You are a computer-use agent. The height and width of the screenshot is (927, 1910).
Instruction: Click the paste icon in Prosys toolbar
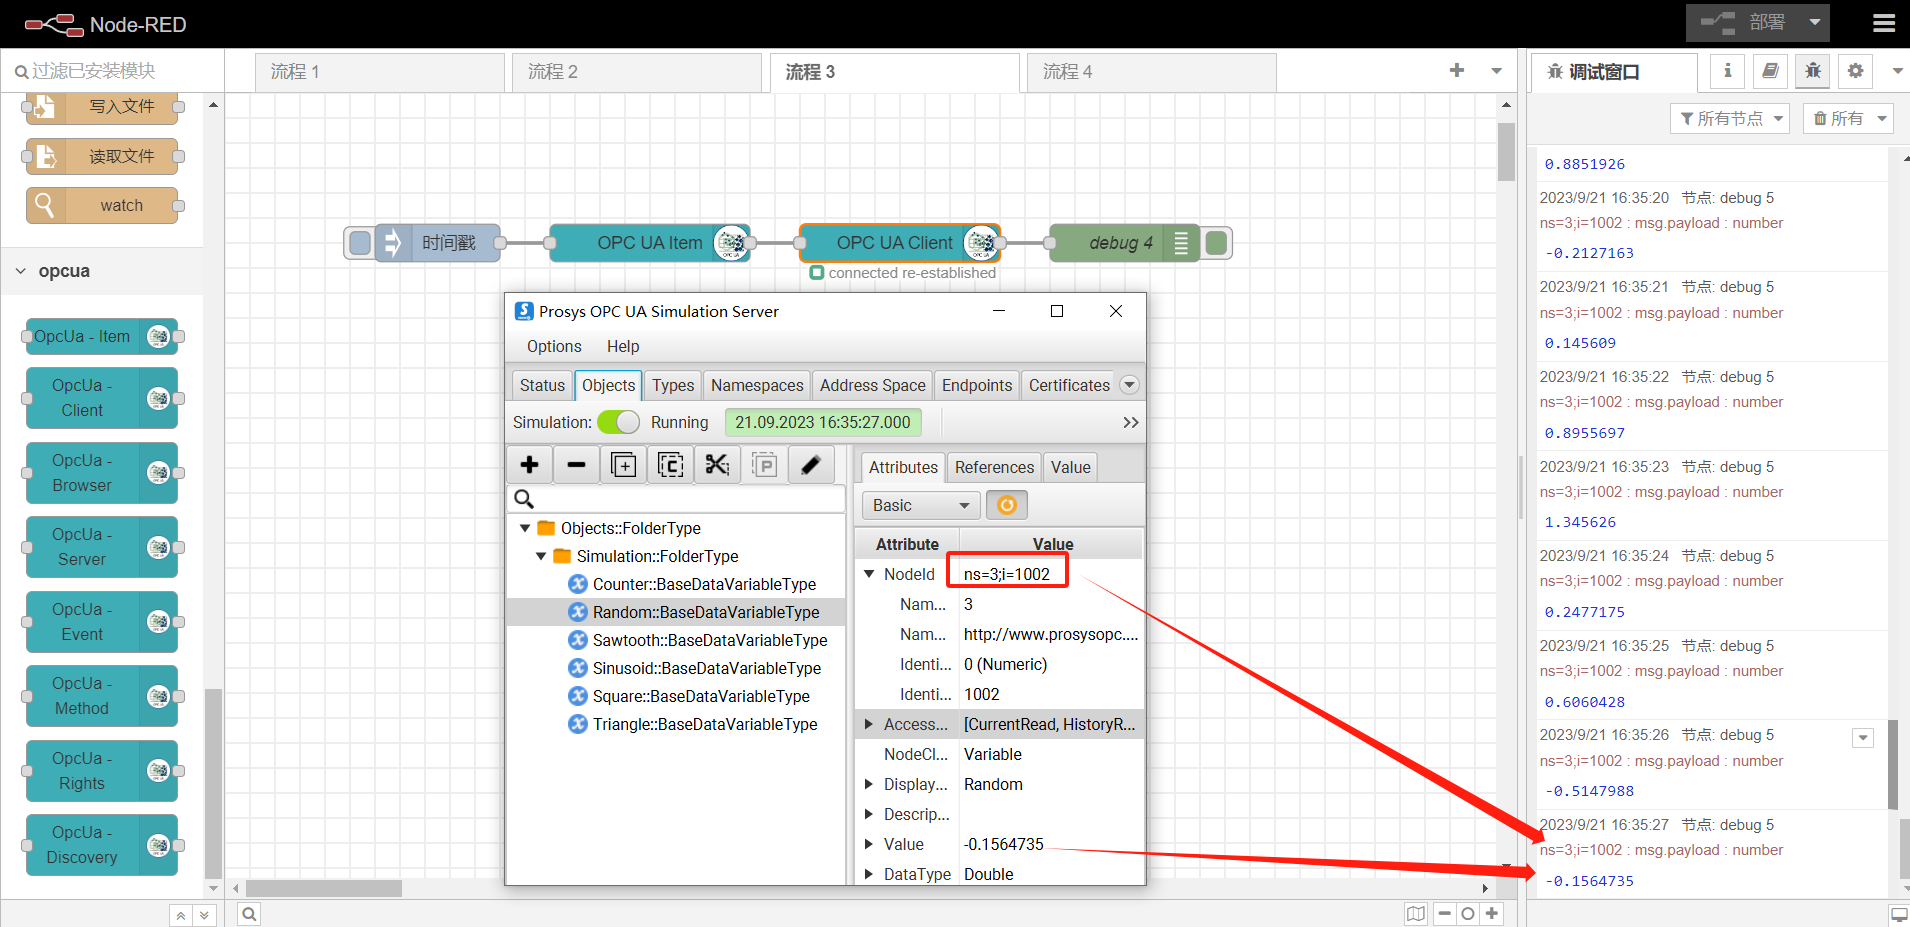pos(764,465)
